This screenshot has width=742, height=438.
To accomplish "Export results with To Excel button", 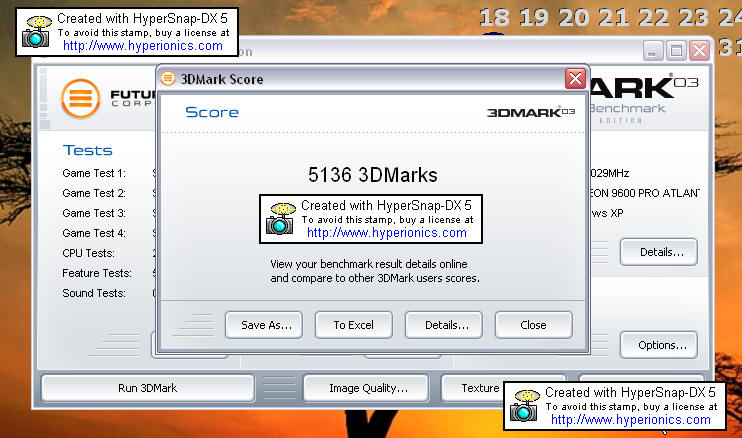I will point(353,325).
